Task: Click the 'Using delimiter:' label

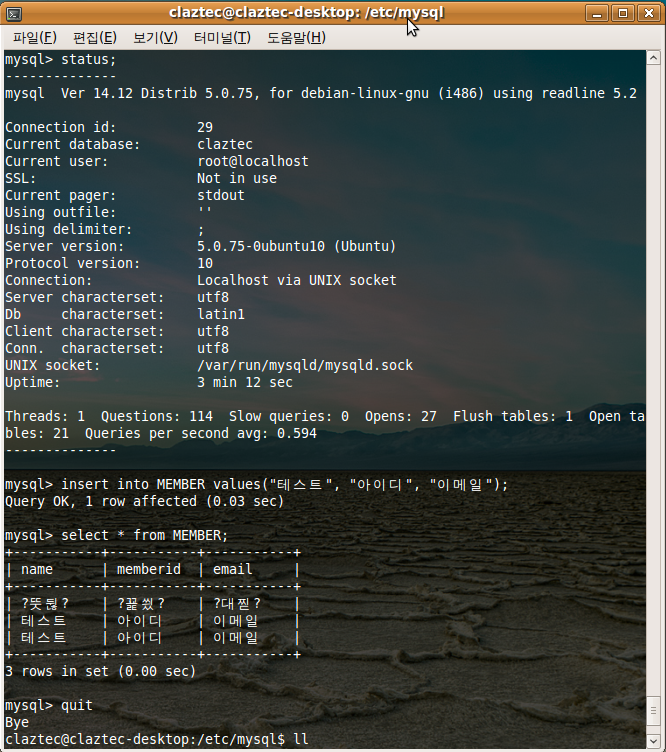Action: click(69, 229)
